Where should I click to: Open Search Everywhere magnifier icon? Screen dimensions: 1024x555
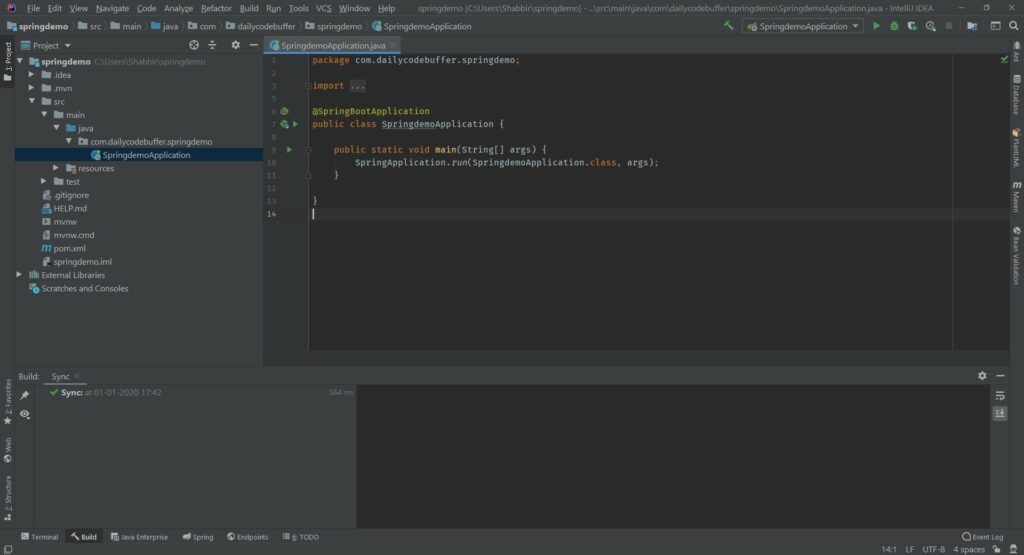pyautogui.click(x=1014, y=26)
